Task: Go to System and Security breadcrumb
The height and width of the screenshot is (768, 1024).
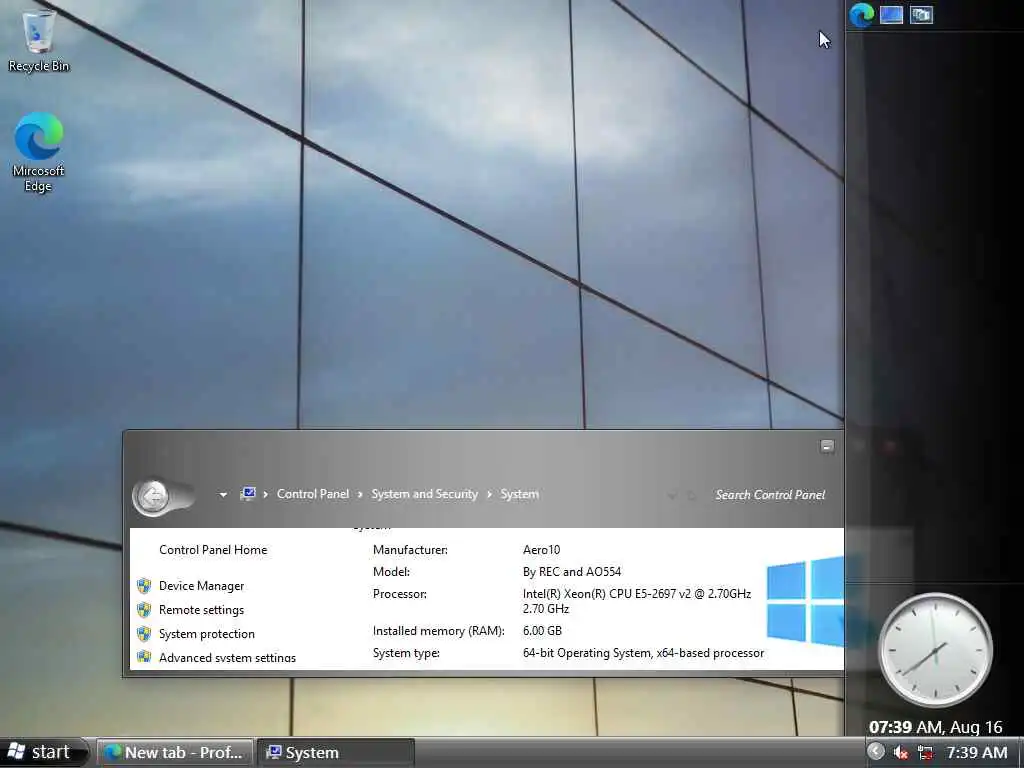Action: coord(424,494)
